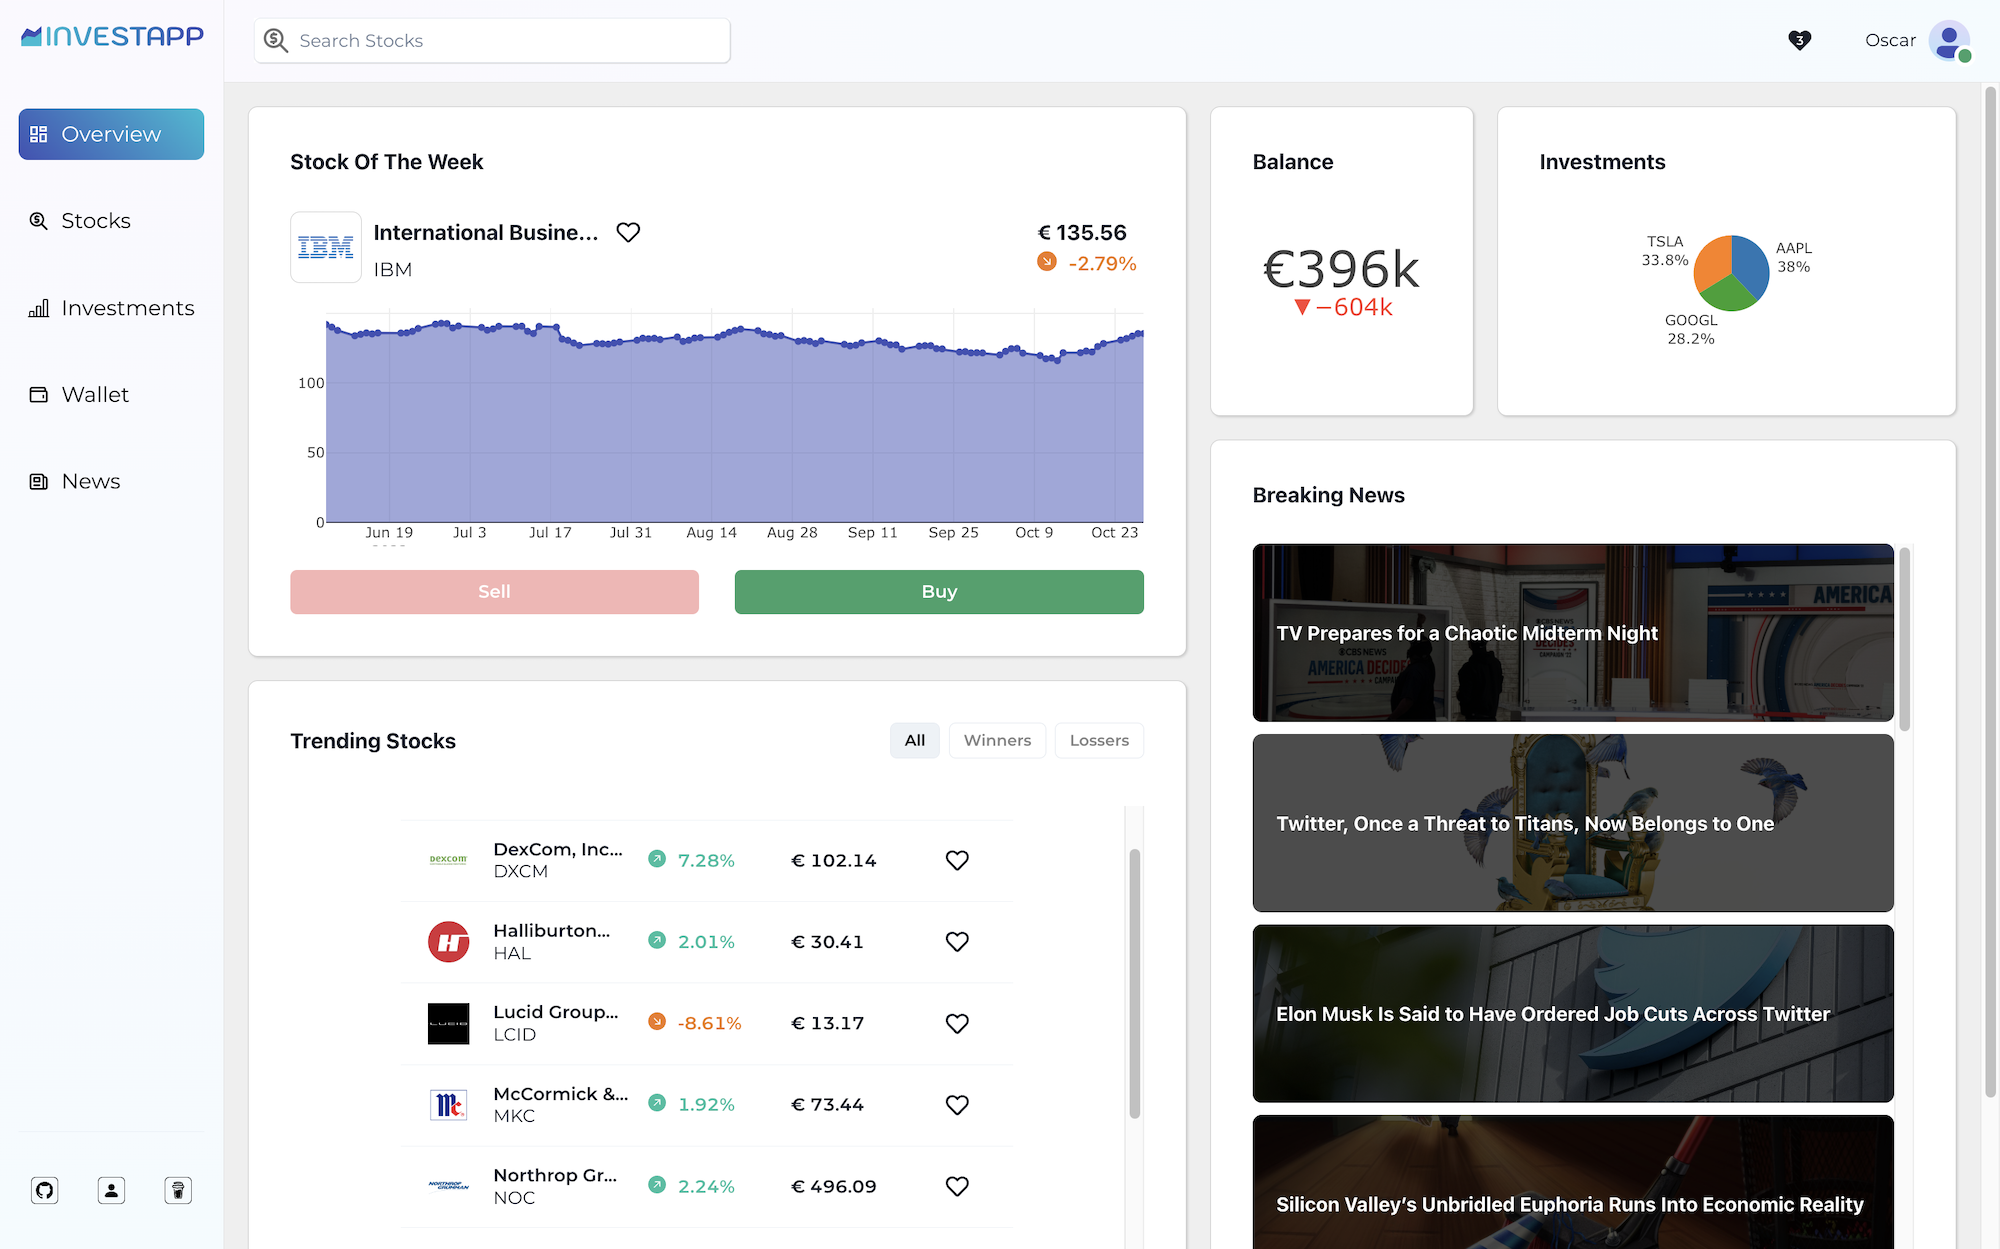
Task: Toggle favorite heart for DexCom
Action: (957, 860)
